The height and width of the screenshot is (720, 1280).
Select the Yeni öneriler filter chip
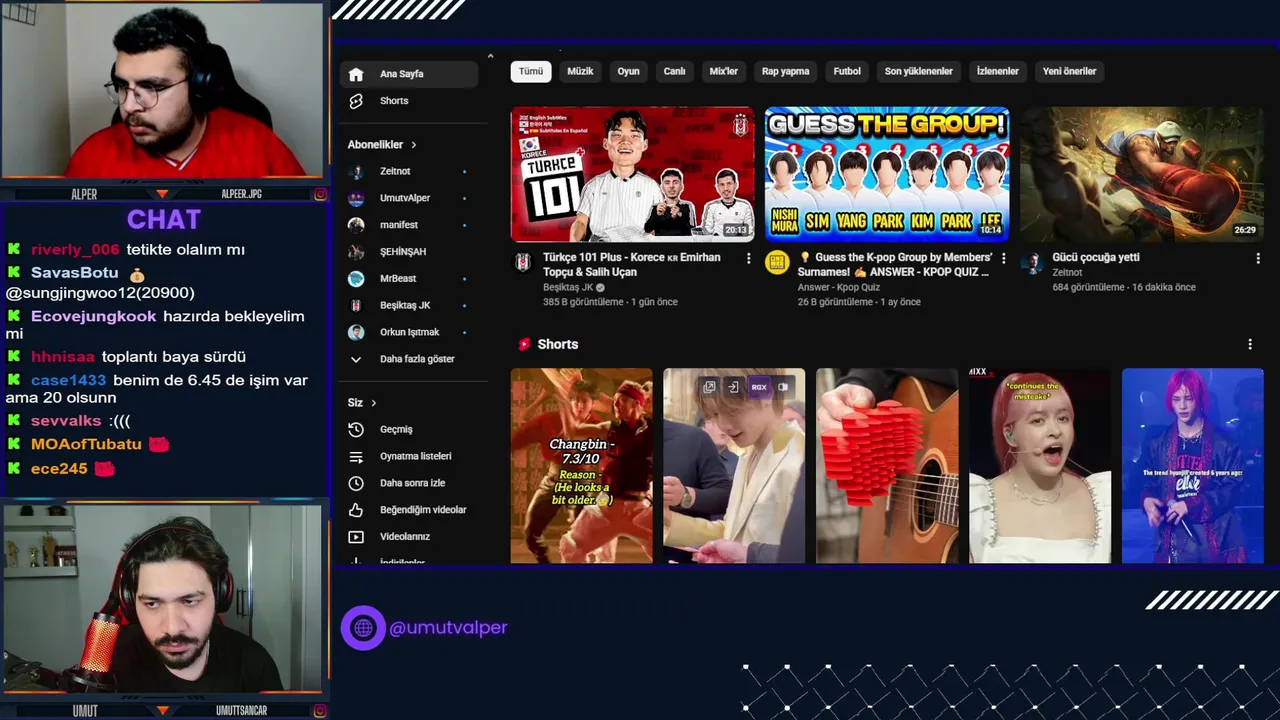(x=1069, y=71)
